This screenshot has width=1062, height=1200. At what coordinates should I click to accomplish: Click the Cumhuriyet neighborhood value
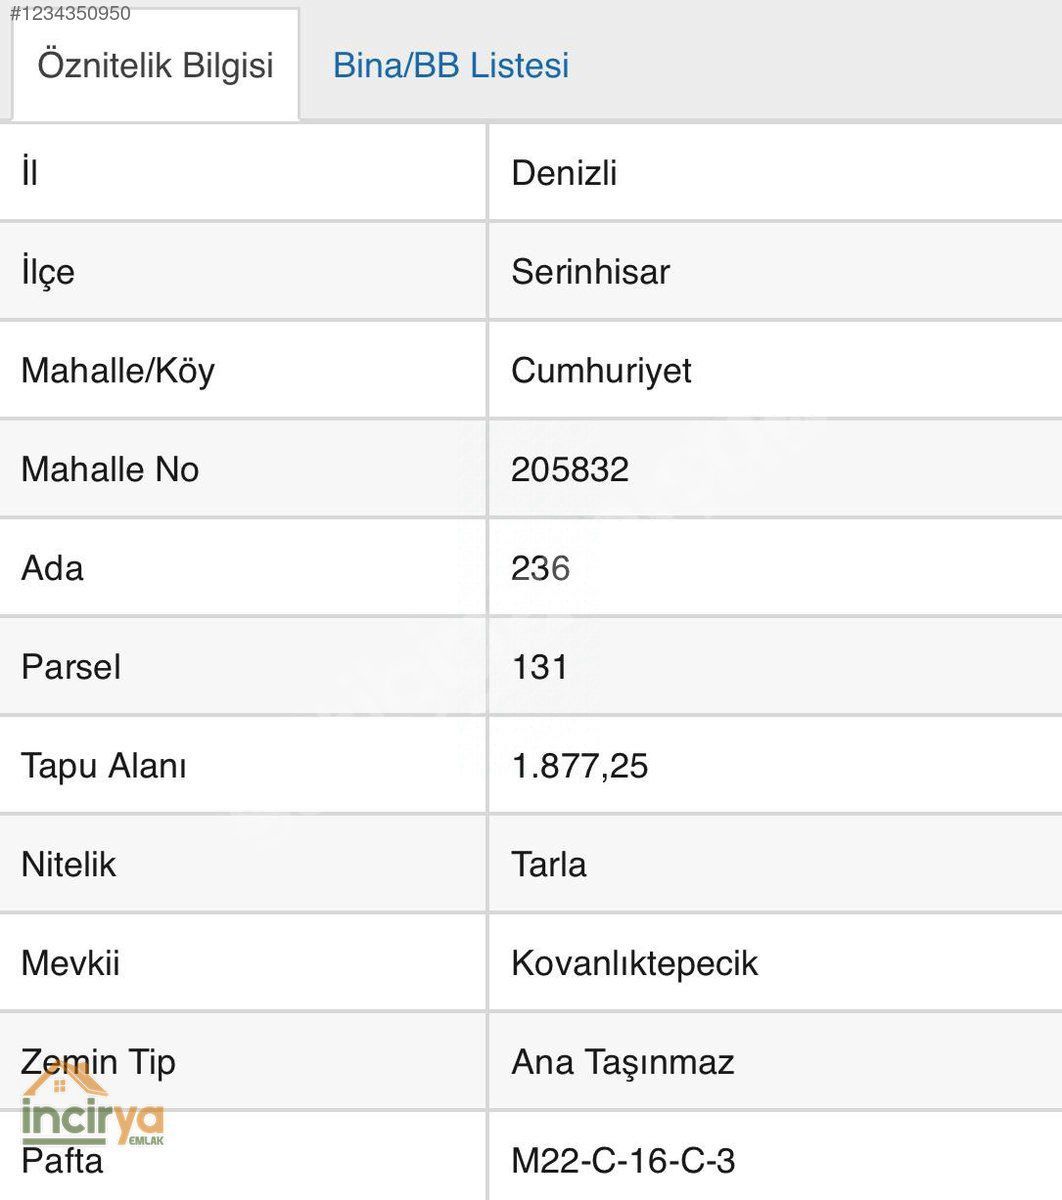601,371
